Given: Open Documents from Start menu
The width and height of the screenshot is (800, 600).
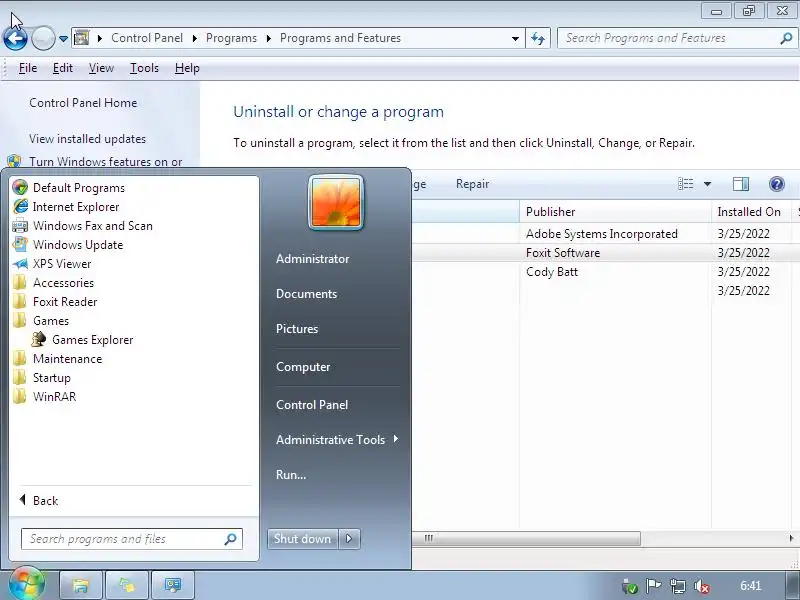Looking at the screenshot, I should pyautogui.click(x=306, y=294).
